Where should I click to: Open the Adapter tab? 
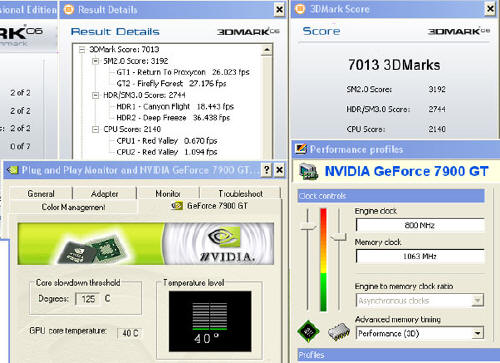[x=104, y=194]
